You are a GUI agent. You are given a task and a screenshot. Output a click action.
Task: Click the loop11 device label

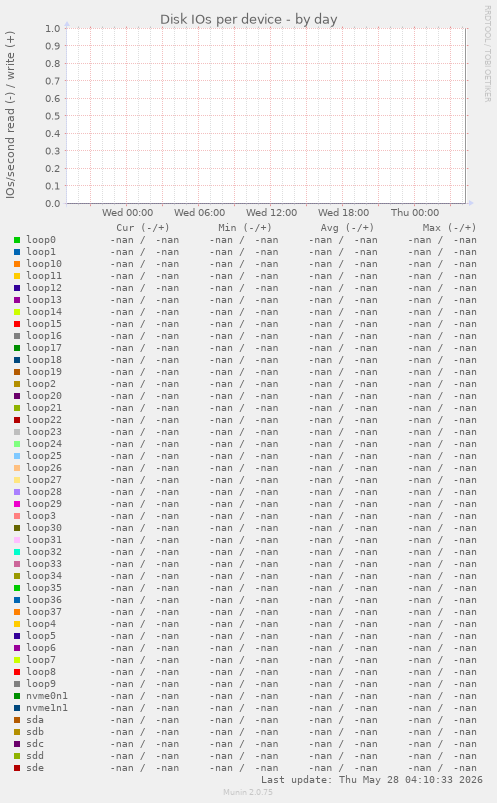(44, 276)
